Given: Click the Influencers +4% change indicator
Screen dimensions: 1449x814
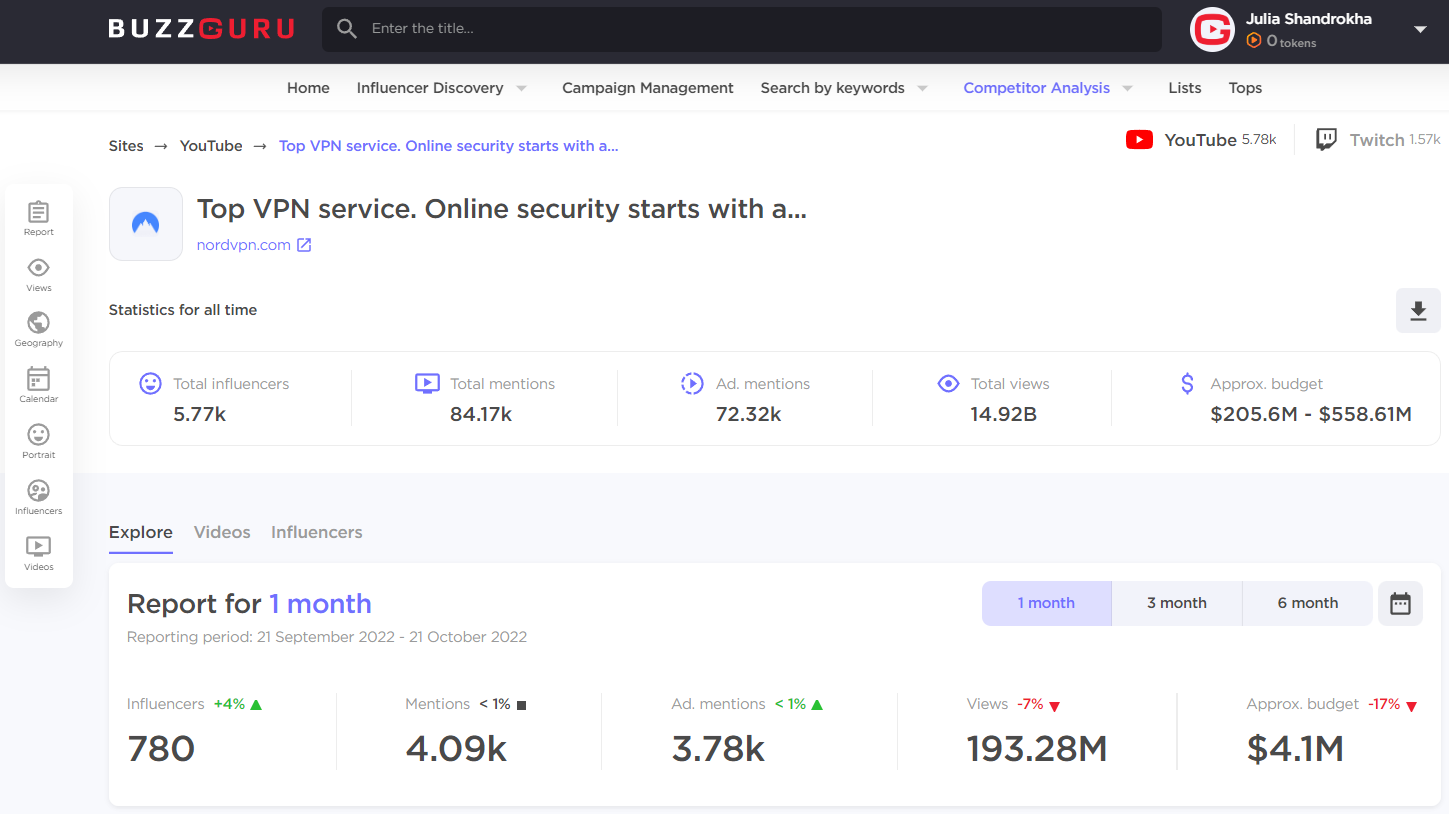Looking at the screenshot, I should tap(238, 705).
